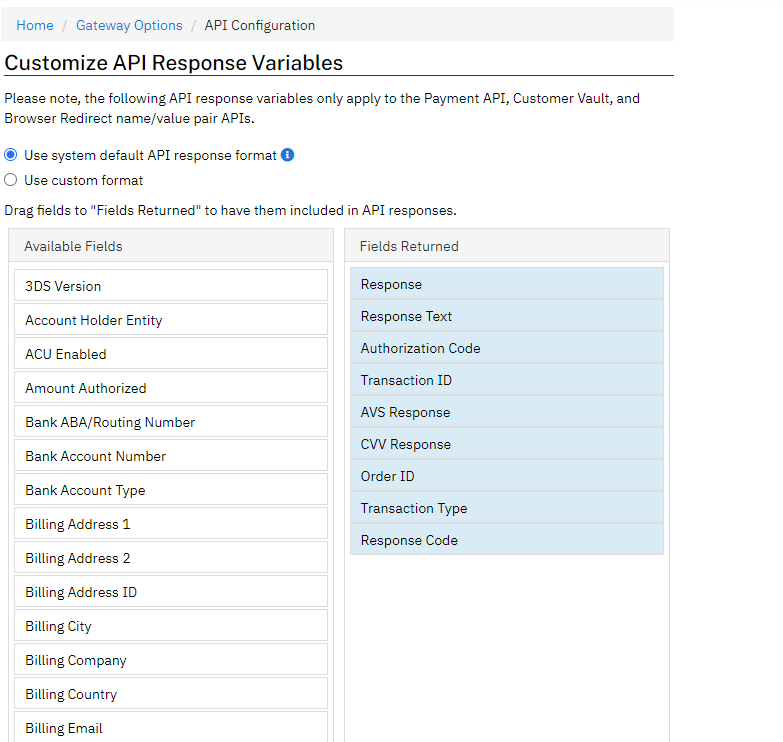Click Billing Address ID field

coord(171,591)
